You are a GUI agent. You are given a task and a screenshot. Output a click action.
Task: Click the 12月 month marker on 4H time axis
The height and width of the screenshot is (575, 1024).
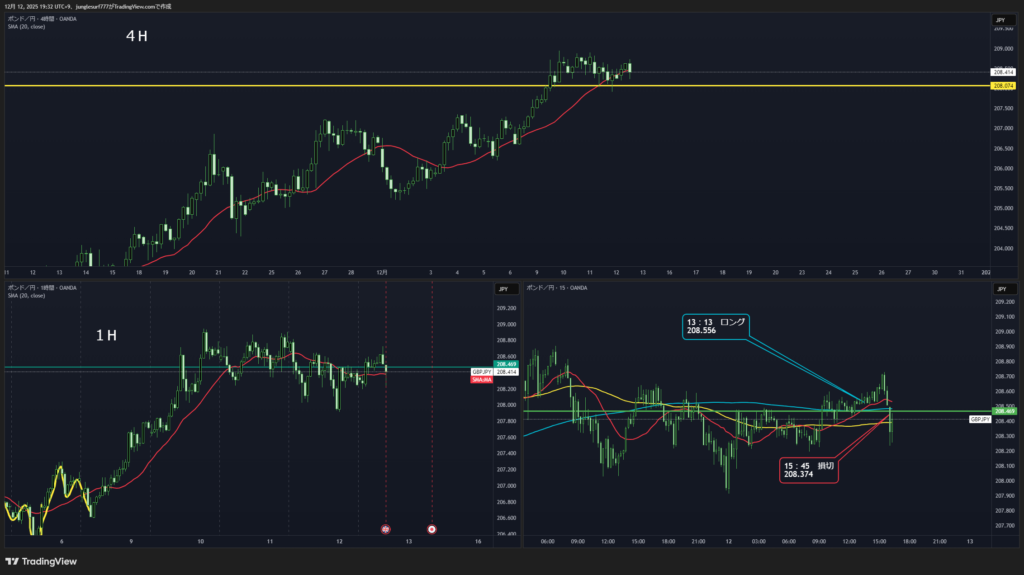(378, 272)
